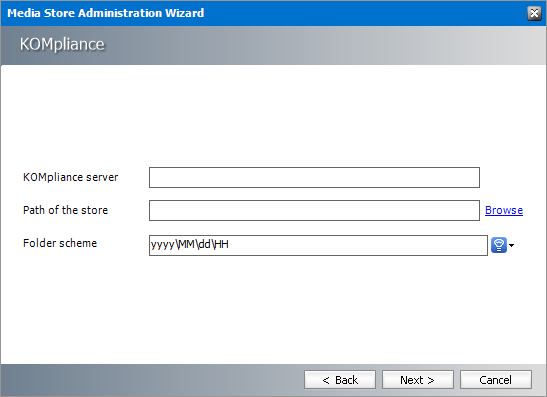Screen dimensions: 547x397
Task: Close the Media Store Administration Wizard
Action: [534, 13]
